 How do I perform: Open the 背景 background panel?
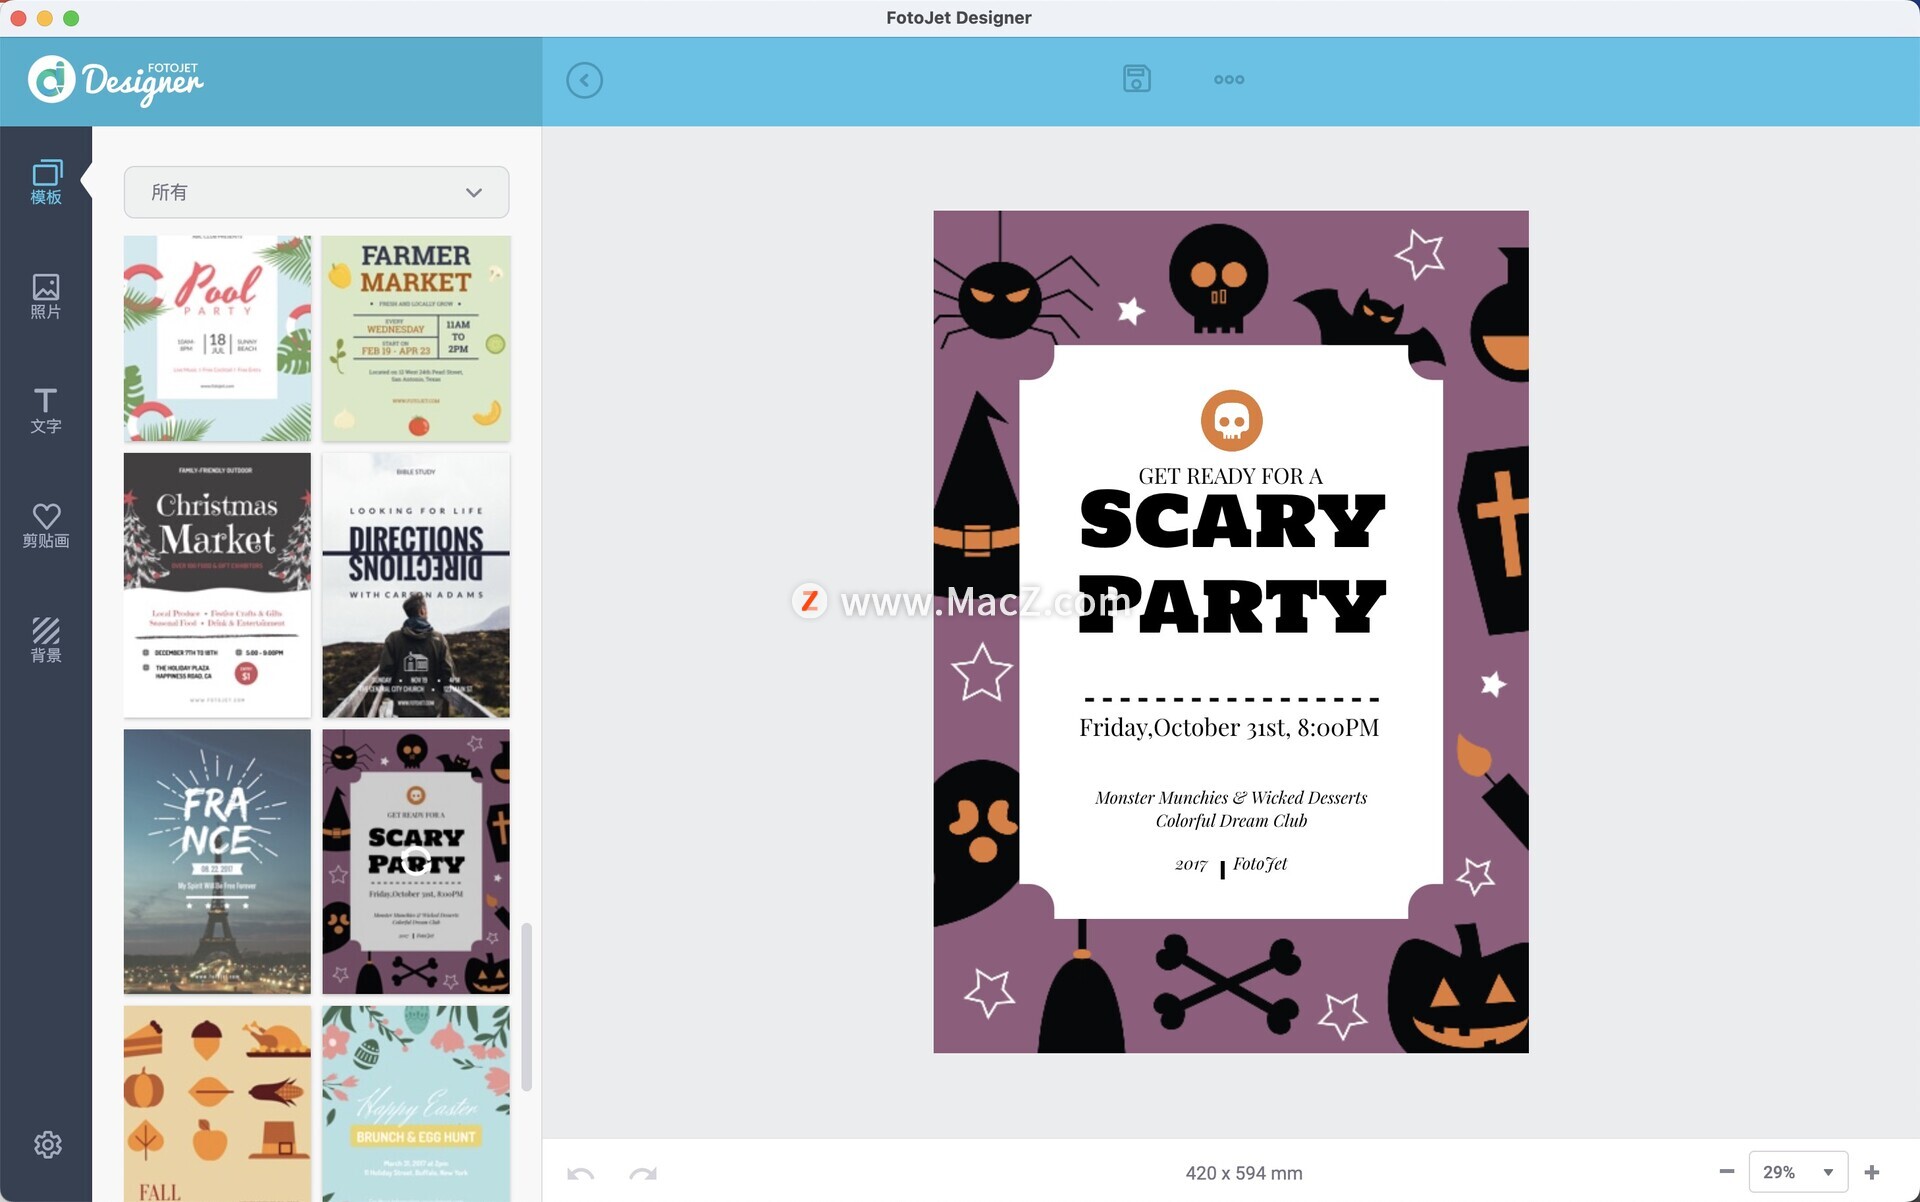pyautogui.click(x=46, y=640)
